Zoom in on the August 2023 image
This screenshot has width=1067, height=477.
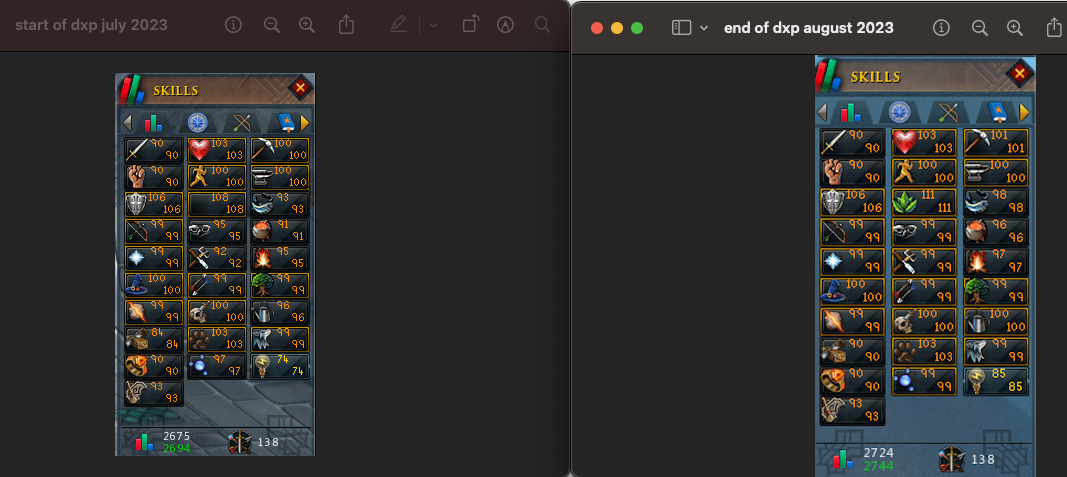pos(1015,28)
